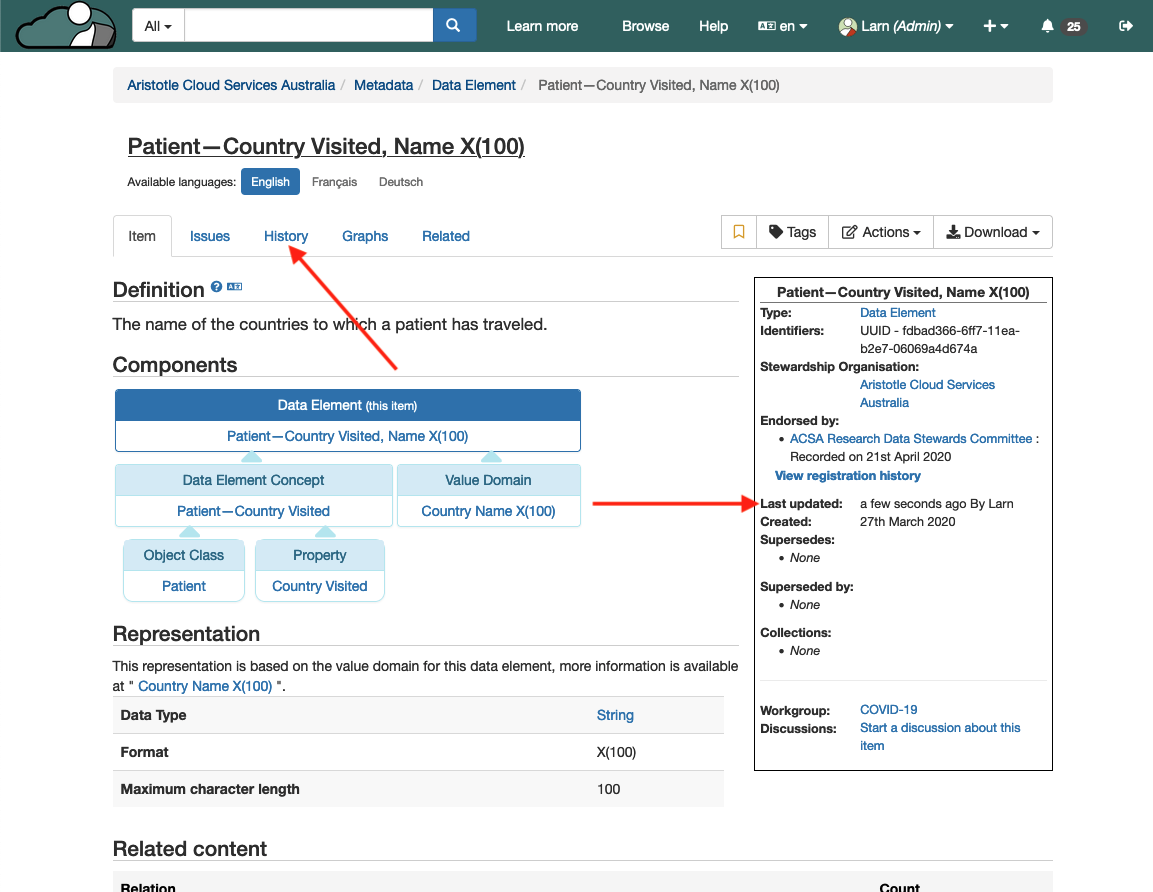Open the Graphs tab
The height and width of the screenshot is (892, 1153).
point(365,236)
